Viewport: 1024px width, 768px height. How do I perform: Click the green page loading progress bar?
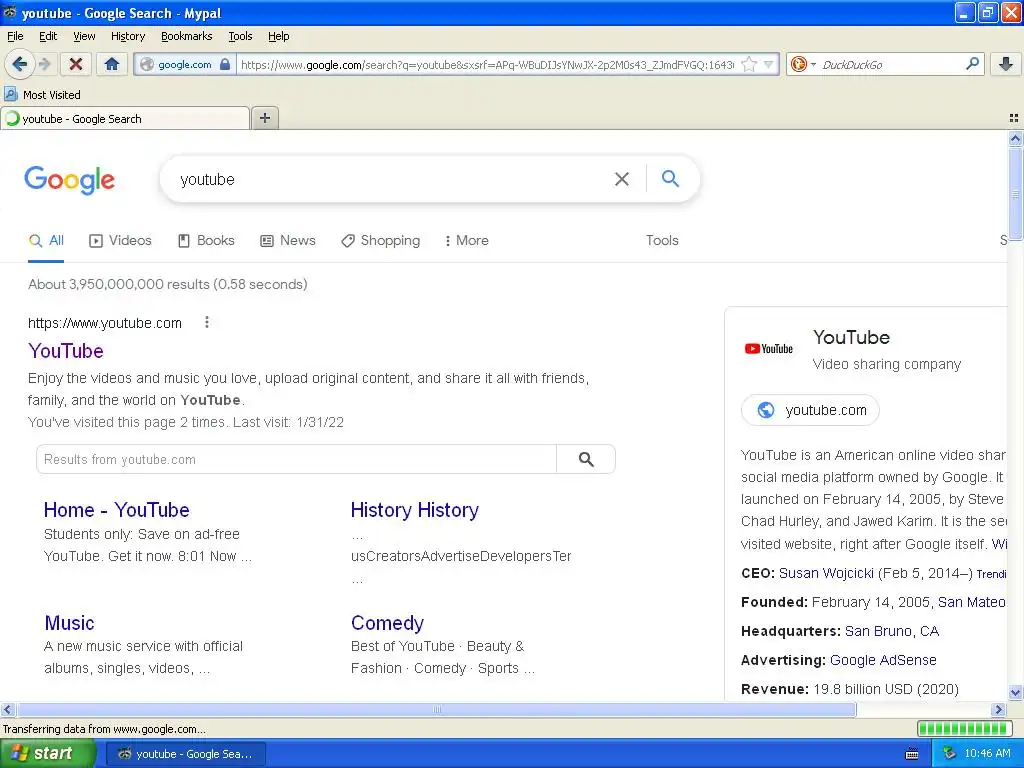964,729
